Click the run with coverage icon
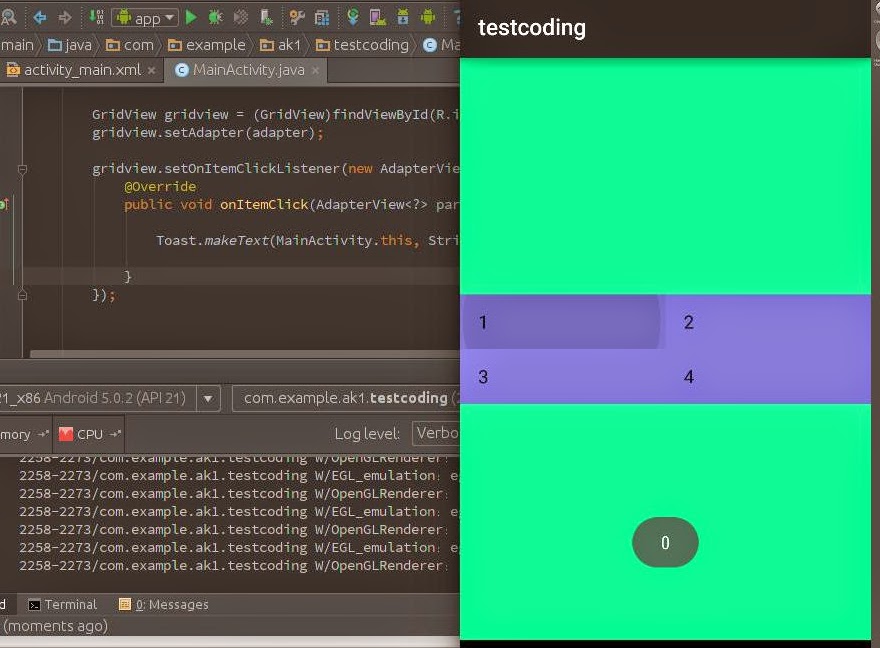This screenshot has height=648, width=880. point(240,17)
